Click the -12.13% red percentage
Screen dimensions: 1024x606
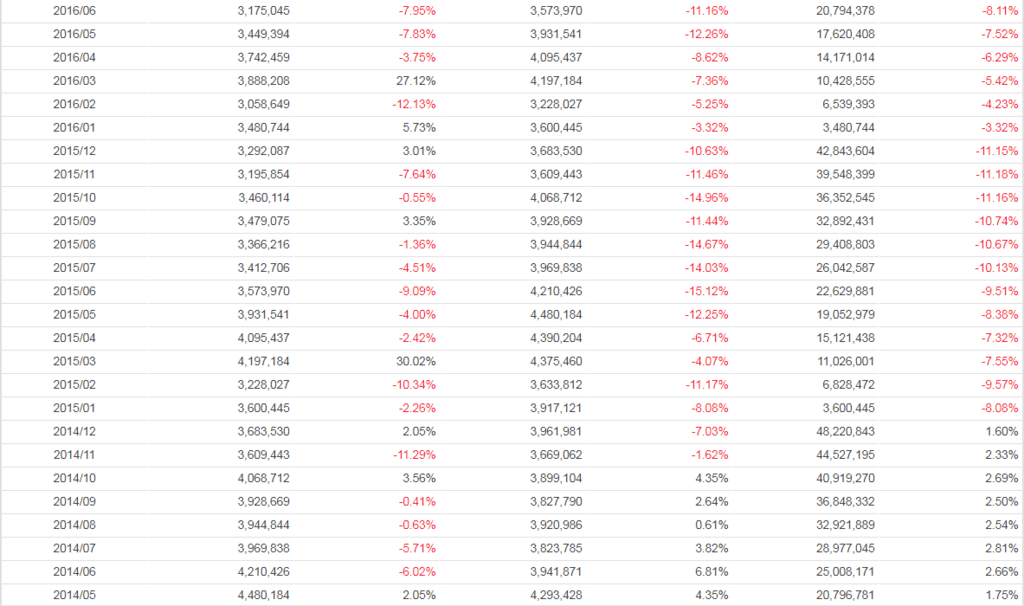413,104
